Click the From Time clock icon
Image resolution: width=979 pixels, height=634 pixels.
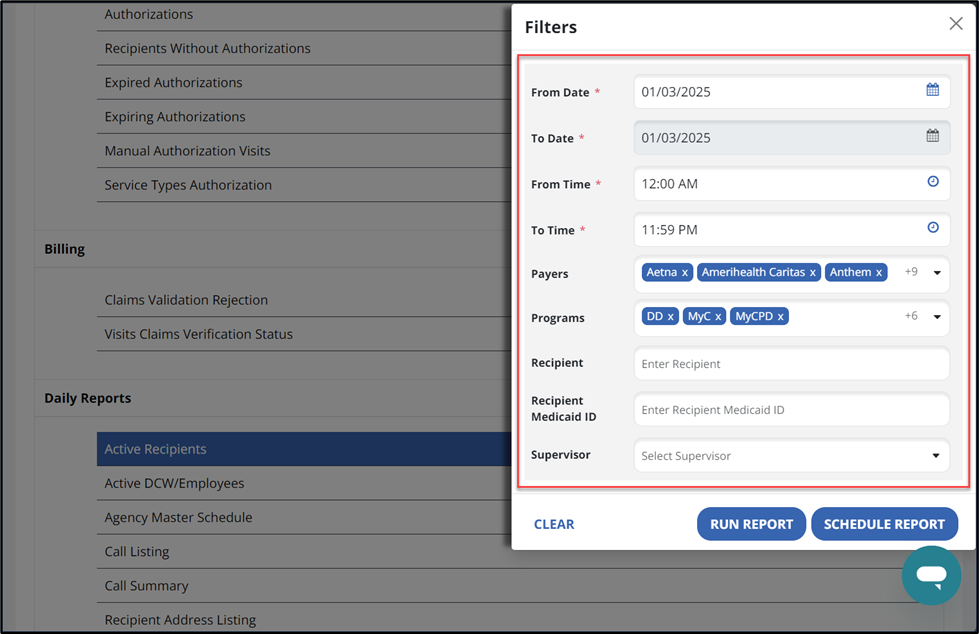tap(932, 182)
